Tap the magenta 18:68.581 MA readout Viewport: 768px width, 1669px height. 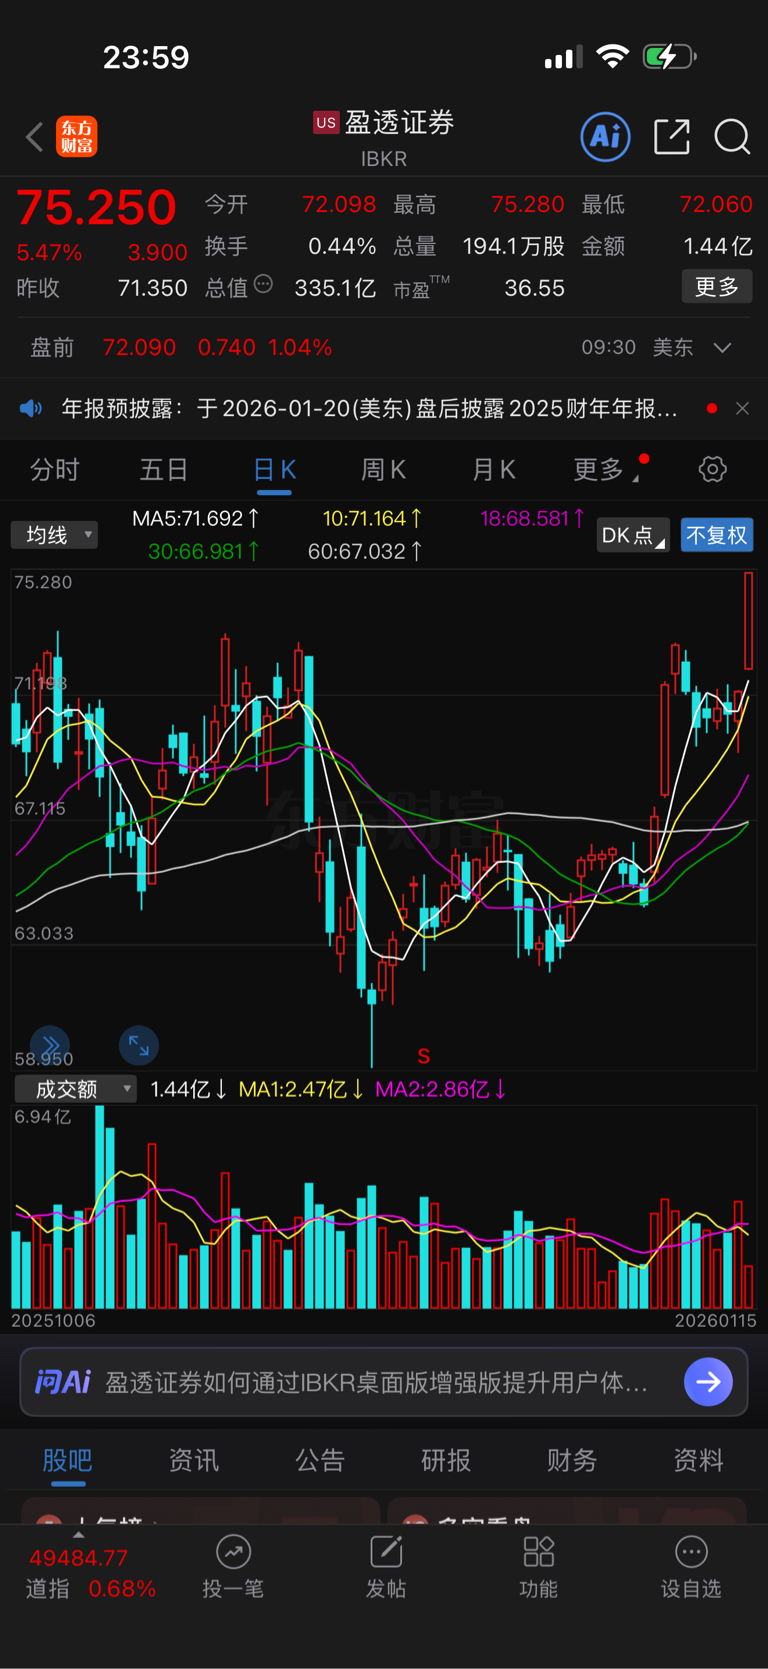coord(533,518)
